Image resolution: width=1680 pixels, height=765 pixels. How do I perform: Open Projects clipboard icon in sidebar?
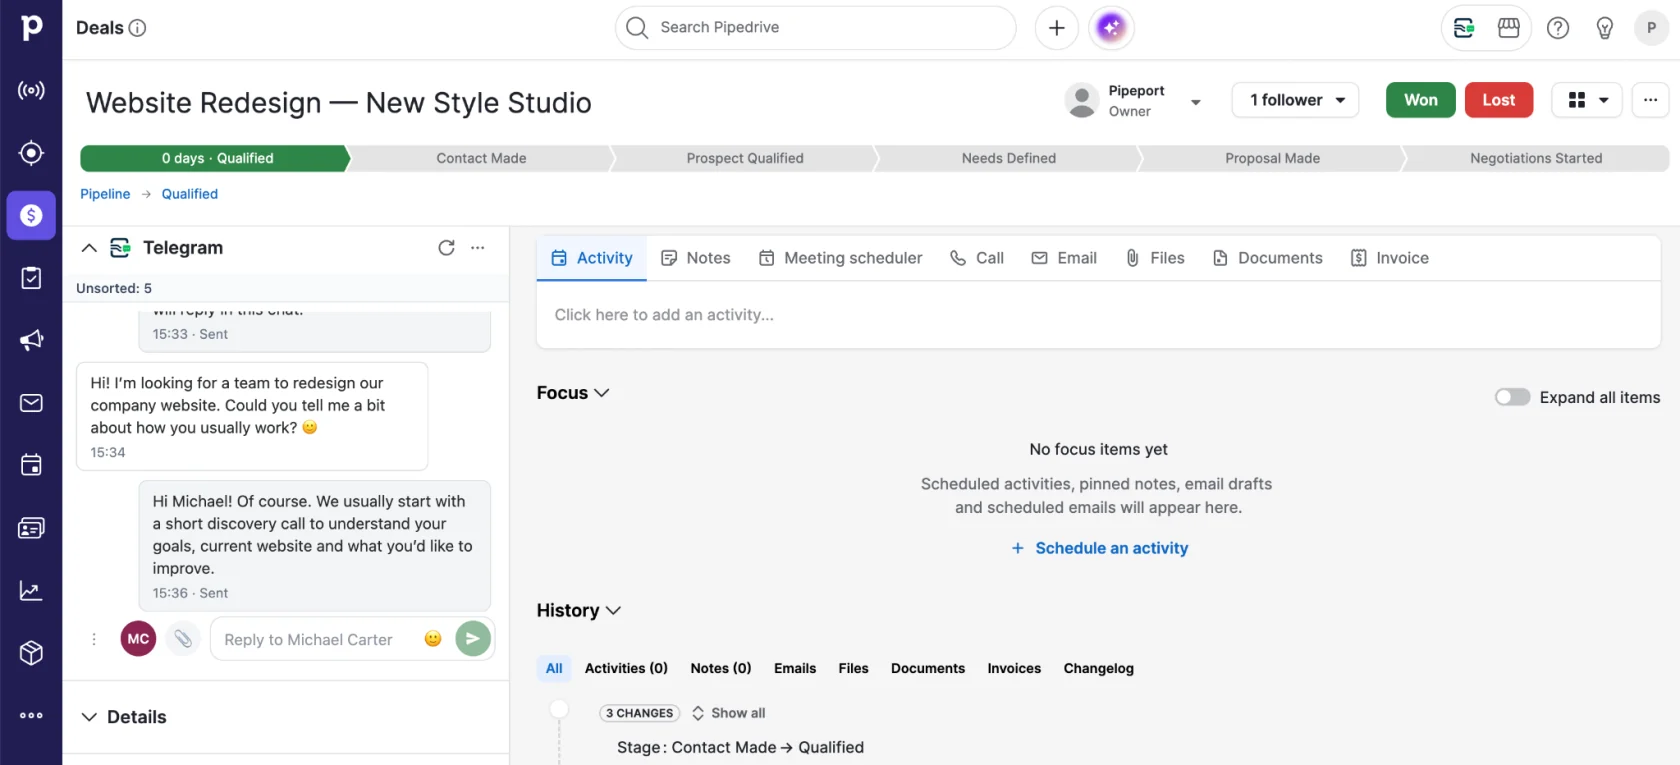click(31, 278)
